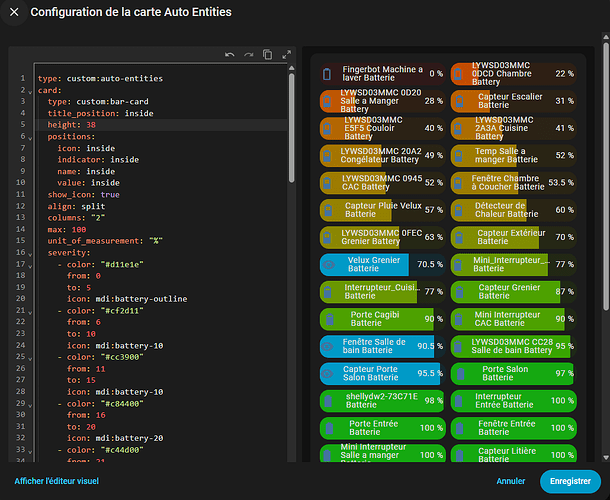The height and width of the screenshot is (500, 610).
Task: Close the Auto Entities configuration dialog
Action: 14,12
